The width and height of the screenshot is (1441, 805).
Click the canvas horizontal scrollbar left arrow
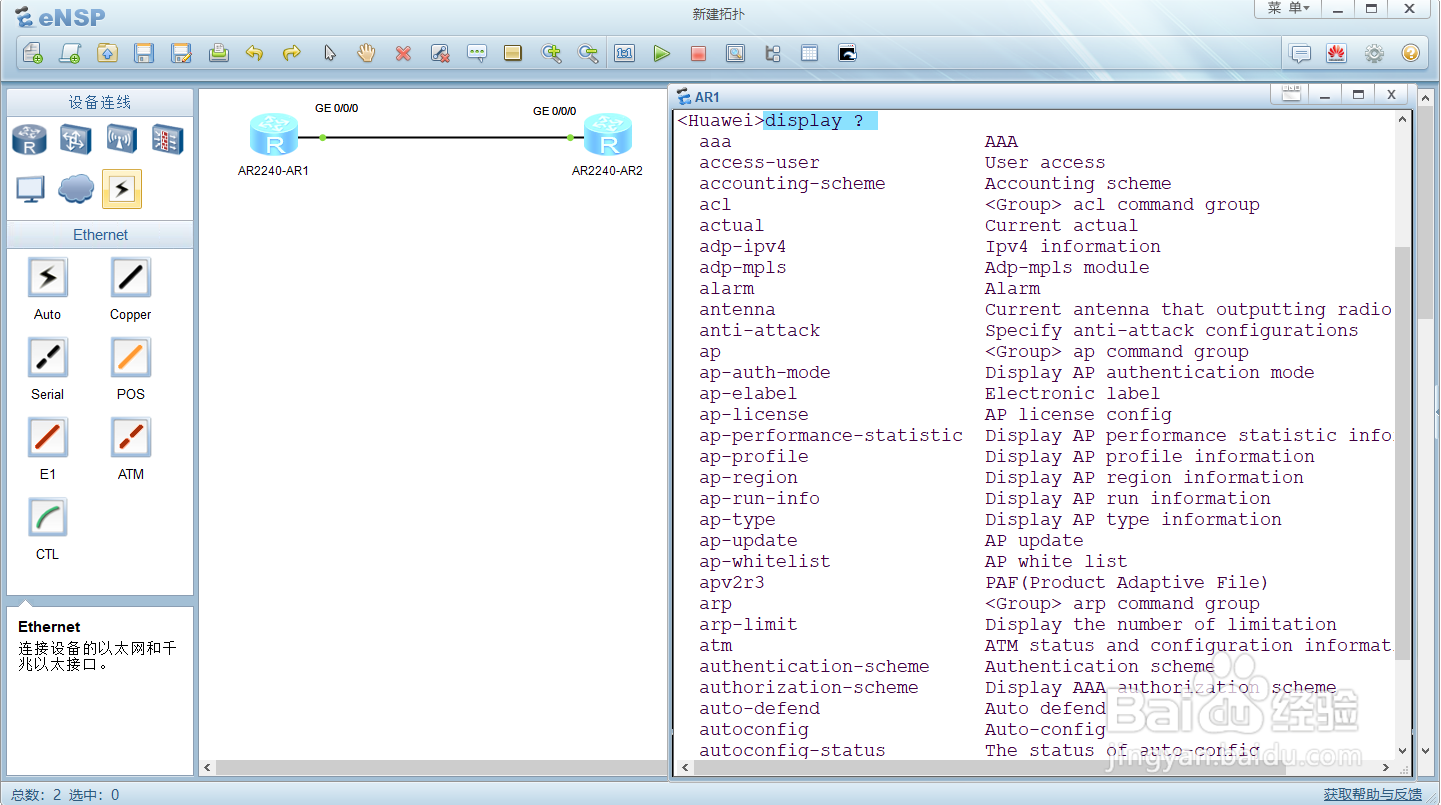coord(208,767)
